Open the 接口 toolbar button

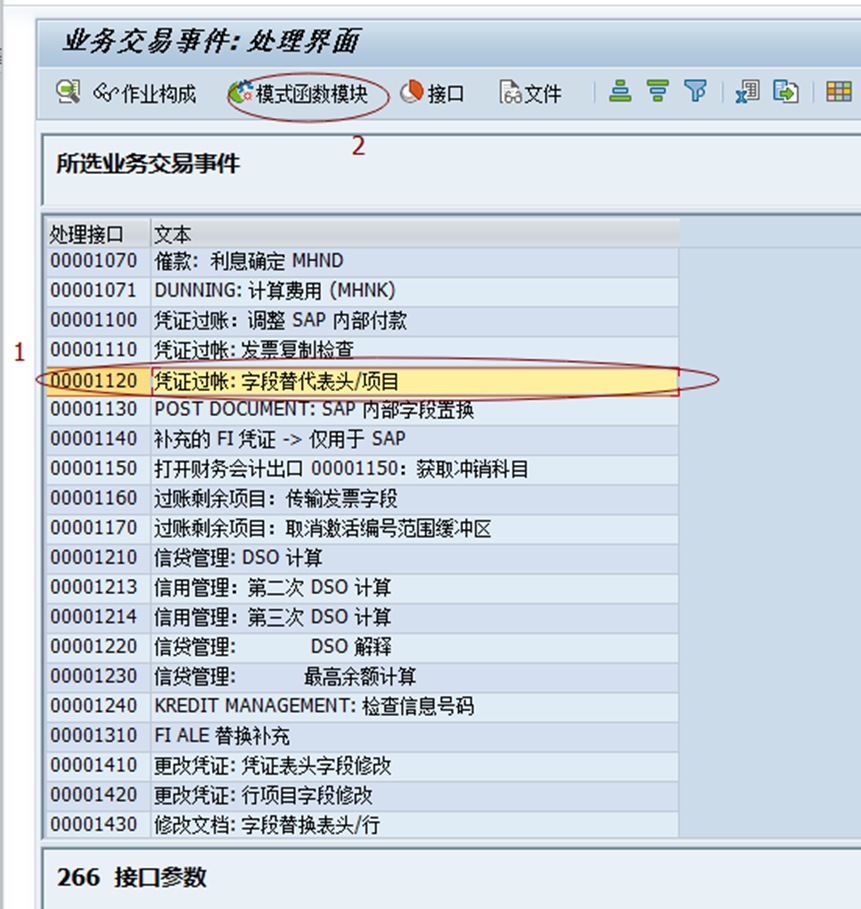(x=433, y=93)
